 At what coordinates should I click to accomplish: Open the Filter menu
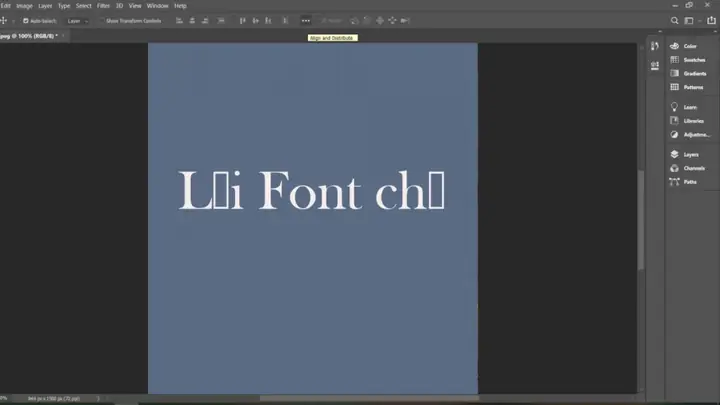[103, 6]
